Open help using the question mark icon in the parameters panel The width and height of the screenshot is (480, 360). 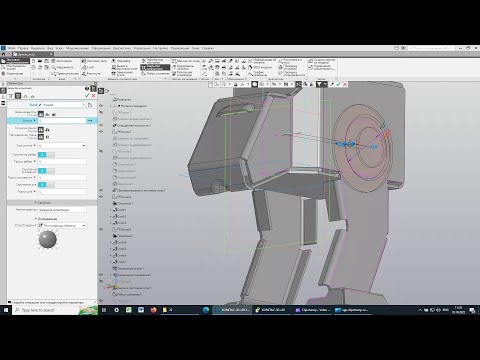click(87, 88)
